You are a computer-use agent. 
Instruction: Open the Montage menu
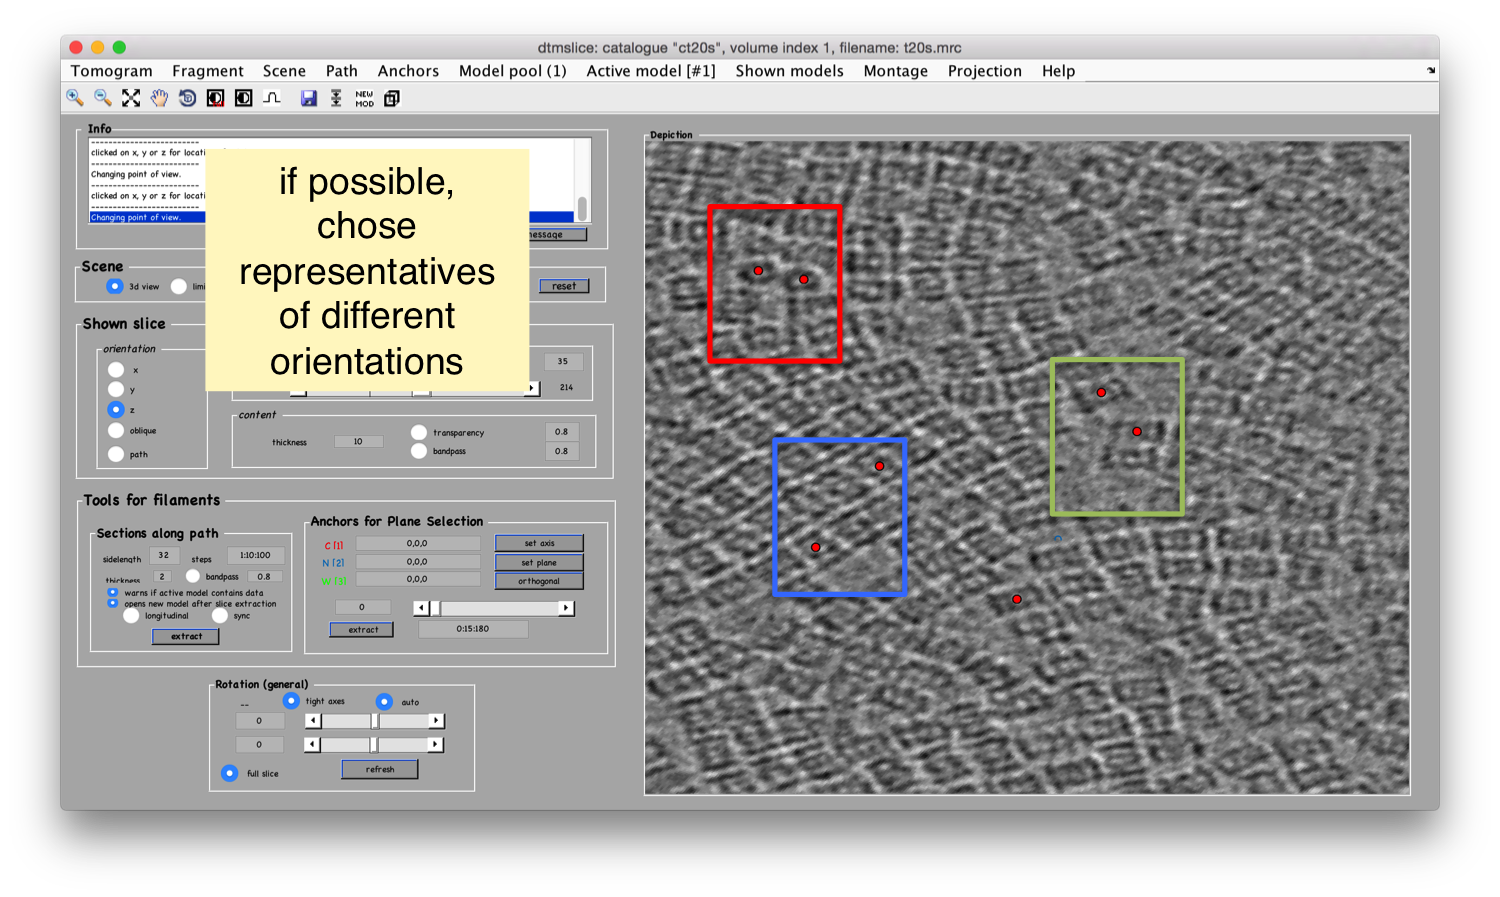[x=895, y=71]
